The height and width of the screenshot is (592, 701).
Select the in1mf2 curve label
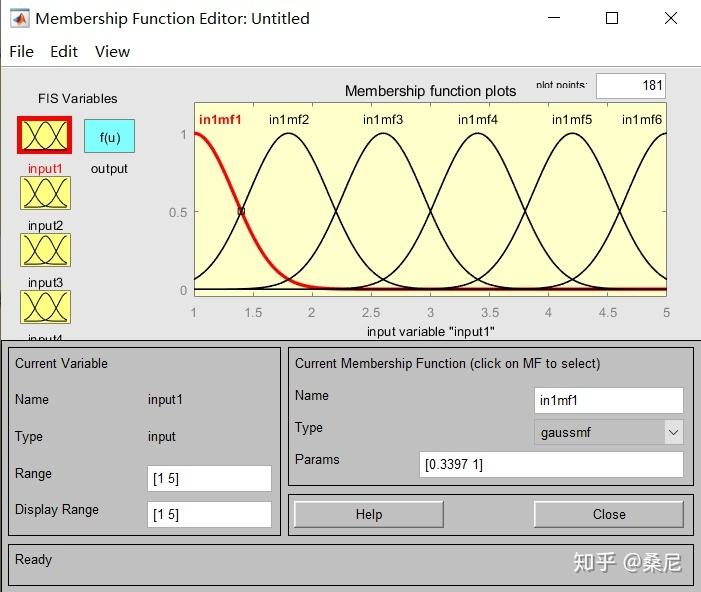tap(289, 119)
